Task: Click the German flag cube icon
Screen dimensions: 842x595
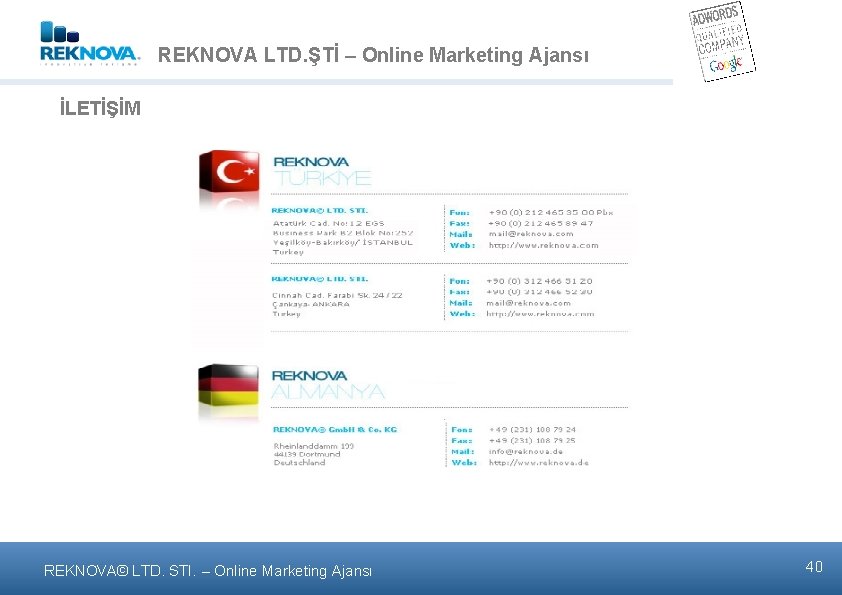Action: [x=228, y=385]
